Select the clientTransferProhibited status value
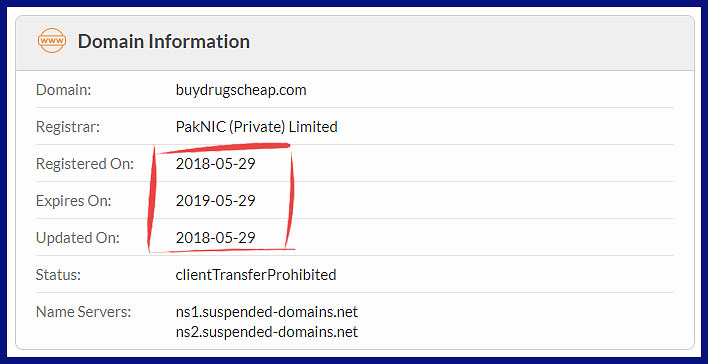 256,275
